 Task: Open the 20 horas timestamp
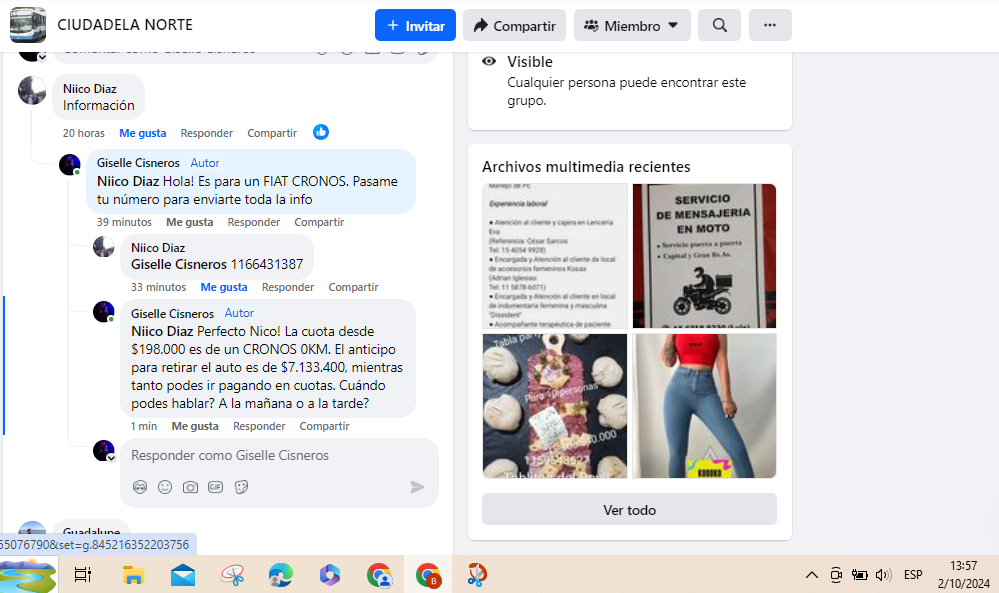pos(83,133)
